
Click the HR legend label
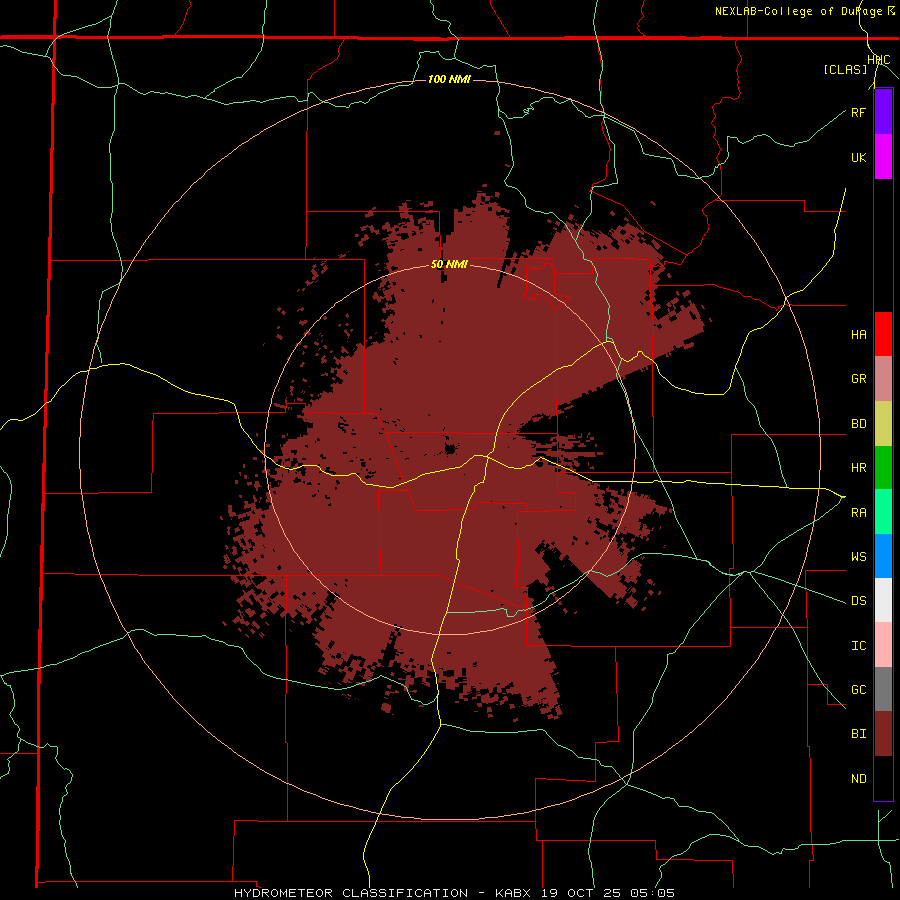tap(858, 468)
